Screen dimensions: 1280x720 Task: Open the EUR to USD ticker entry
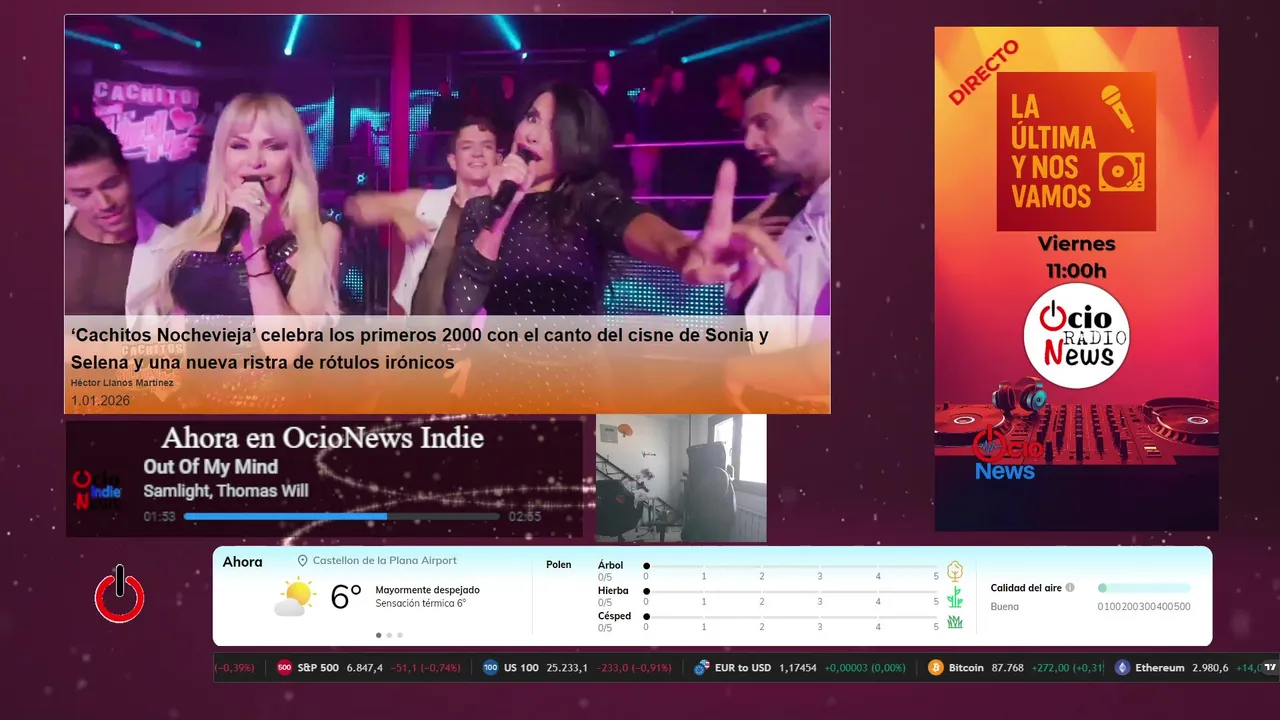(800, 667)
